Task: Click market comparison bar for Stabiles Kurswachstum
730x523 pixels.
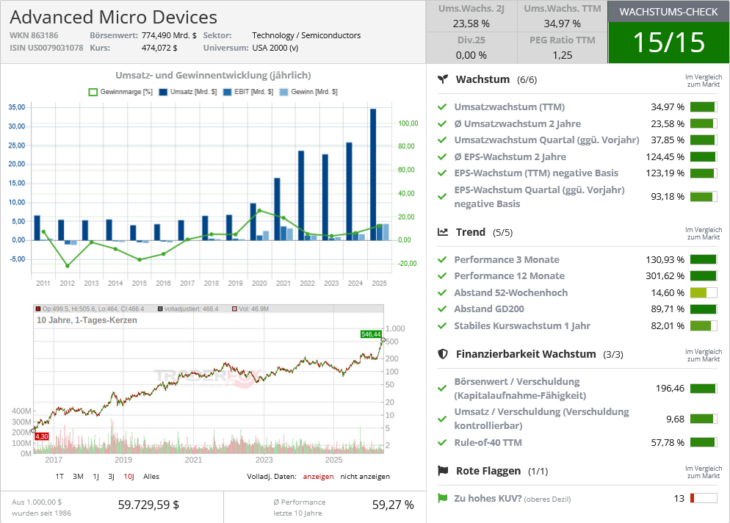Action: pyautogui.click(x=703, y=326)
